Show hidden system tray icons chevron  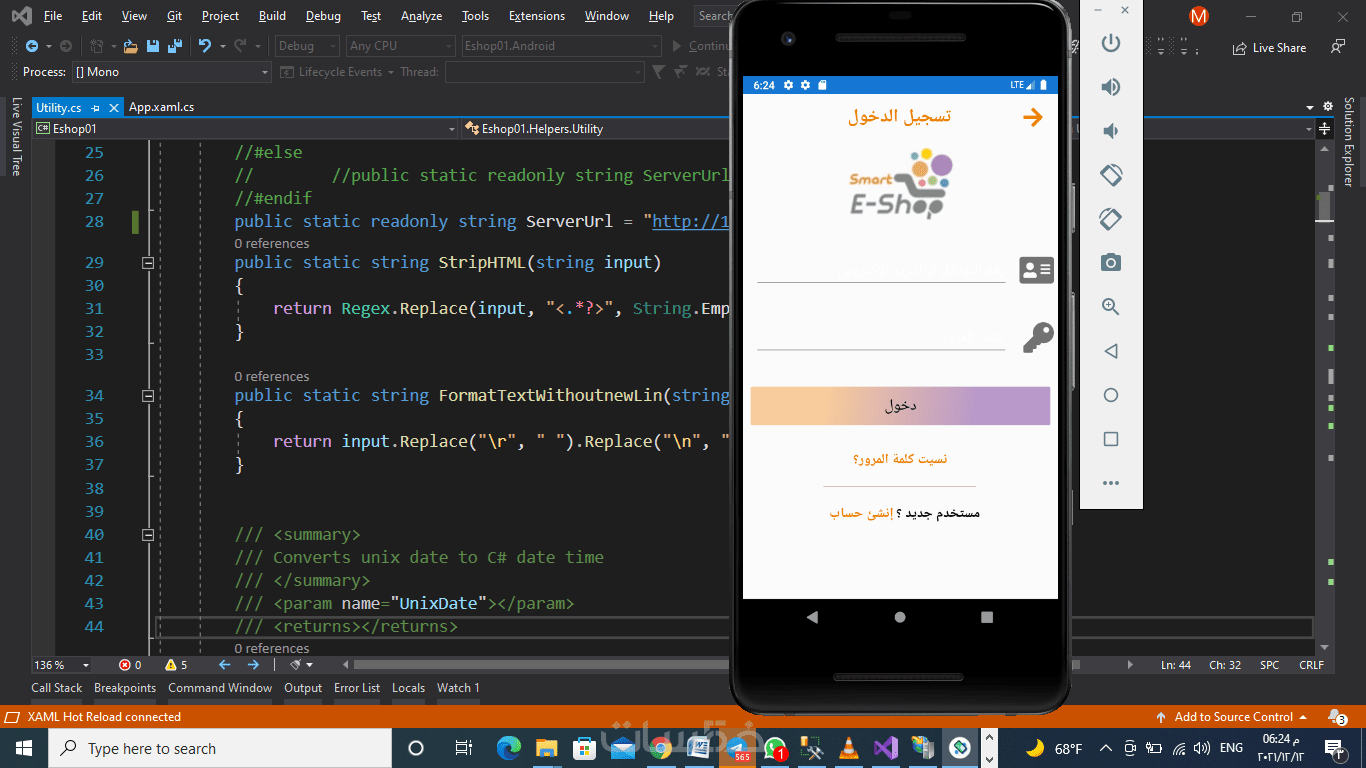coord(1106,748)
